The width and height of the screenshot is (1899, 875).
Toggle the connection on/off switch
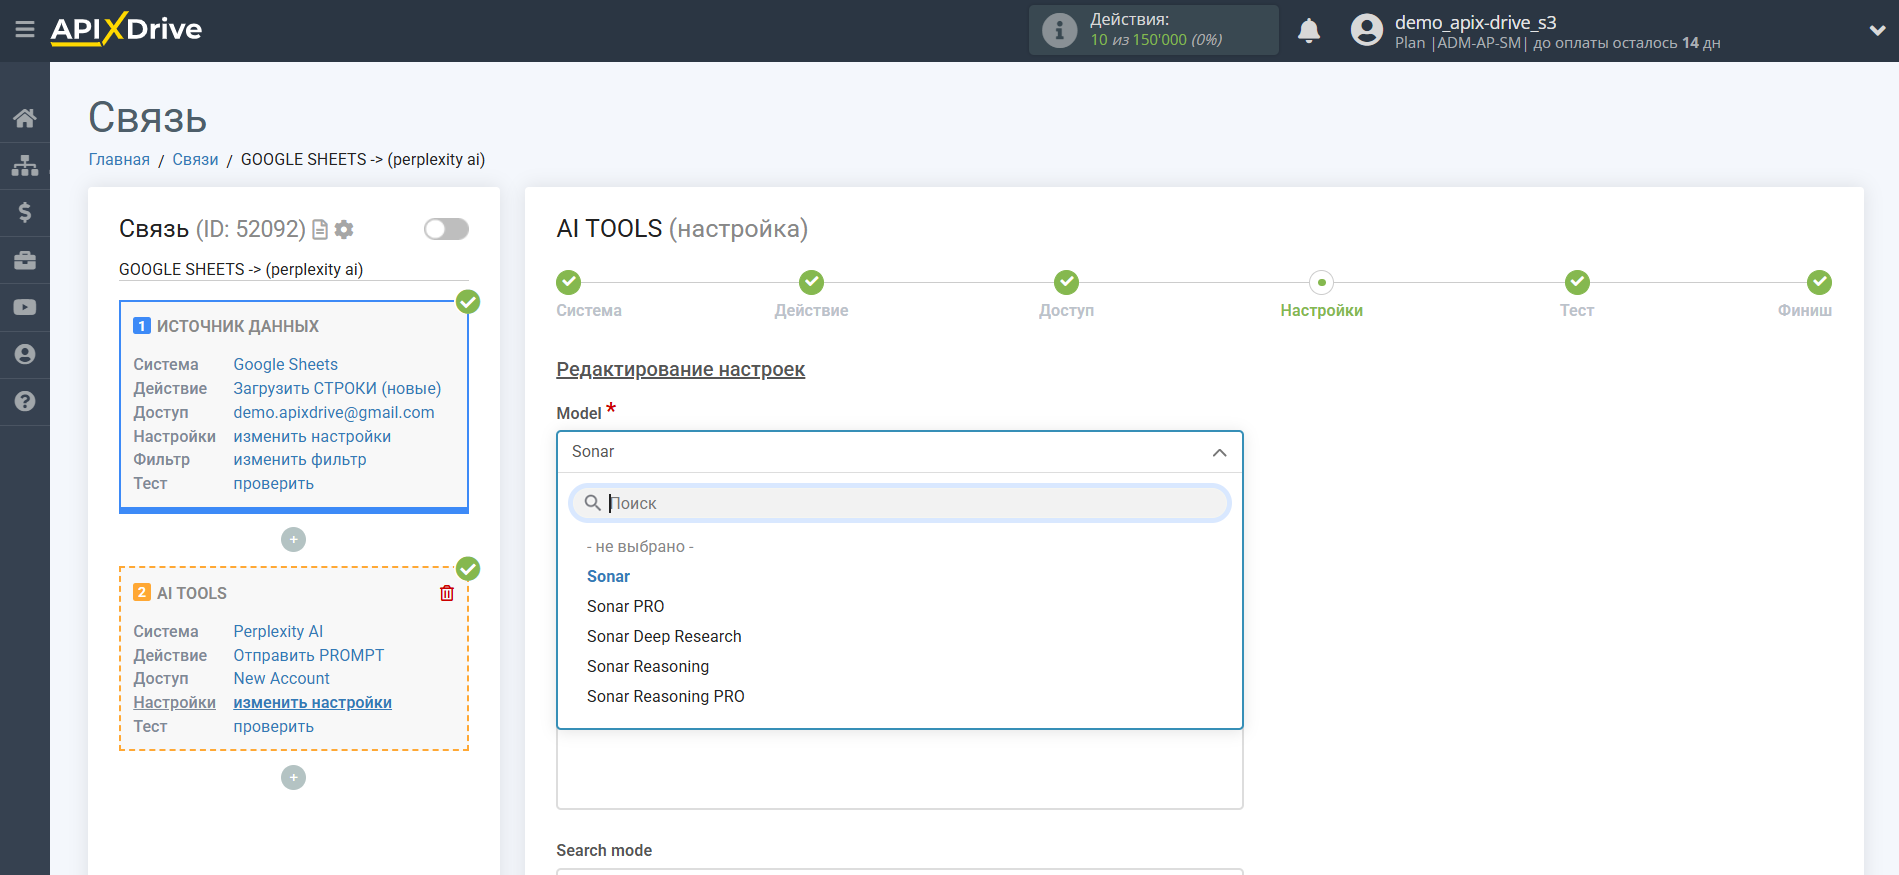pyautogui.click(x=446, y=229)
